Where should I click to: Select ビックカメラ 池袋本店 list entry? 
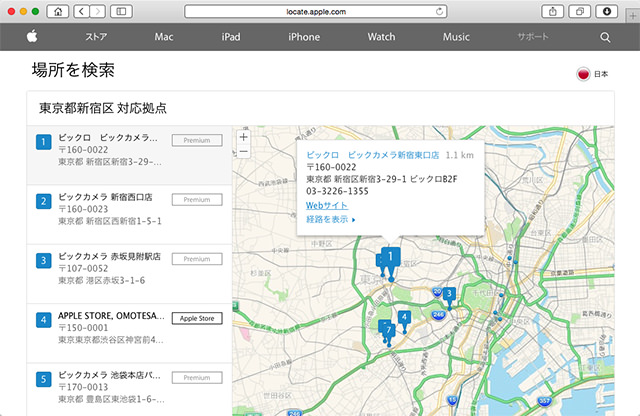coord(129,390)
